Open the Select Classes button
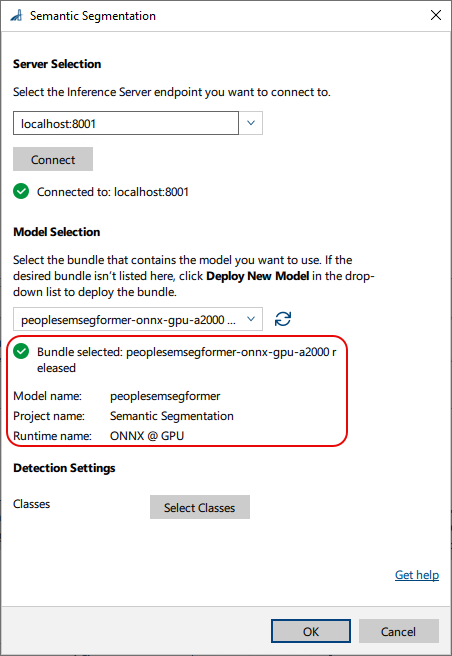Image resolution: width=452 pixels, height=656 pixels. [x=200, y=507]
